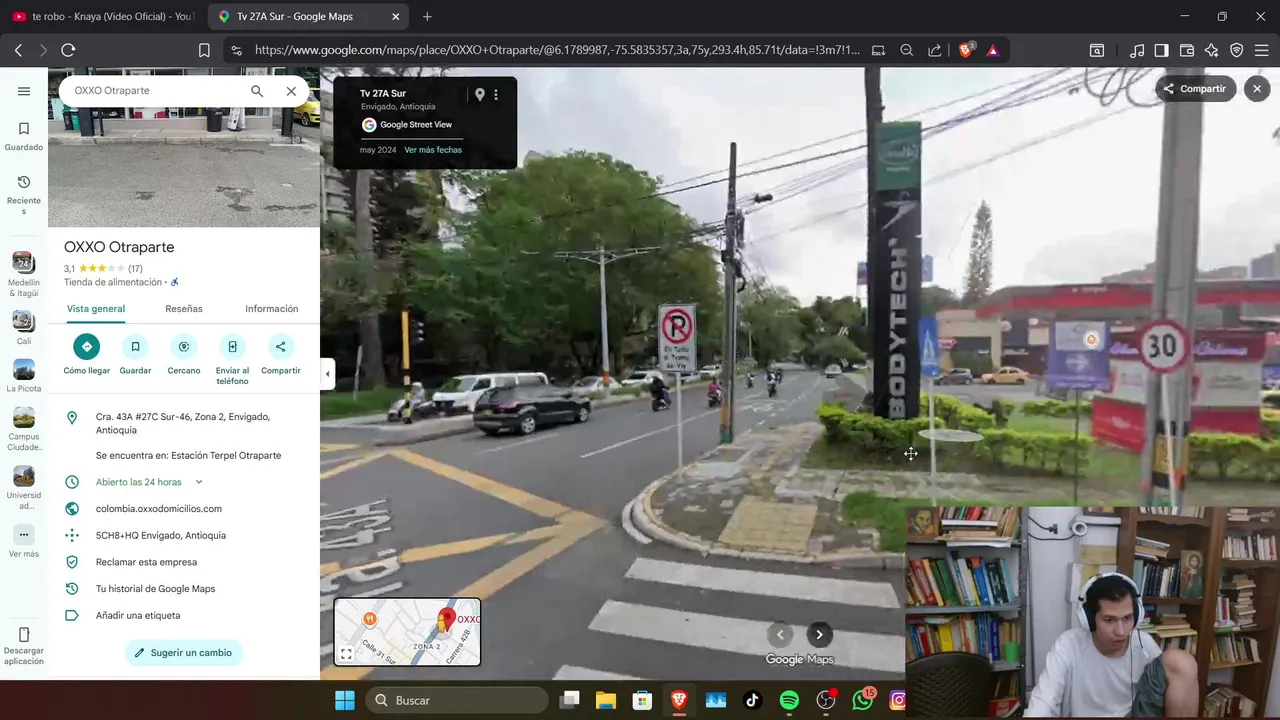Clear the OXXO Otraparte search

click(x=291, y=91)
